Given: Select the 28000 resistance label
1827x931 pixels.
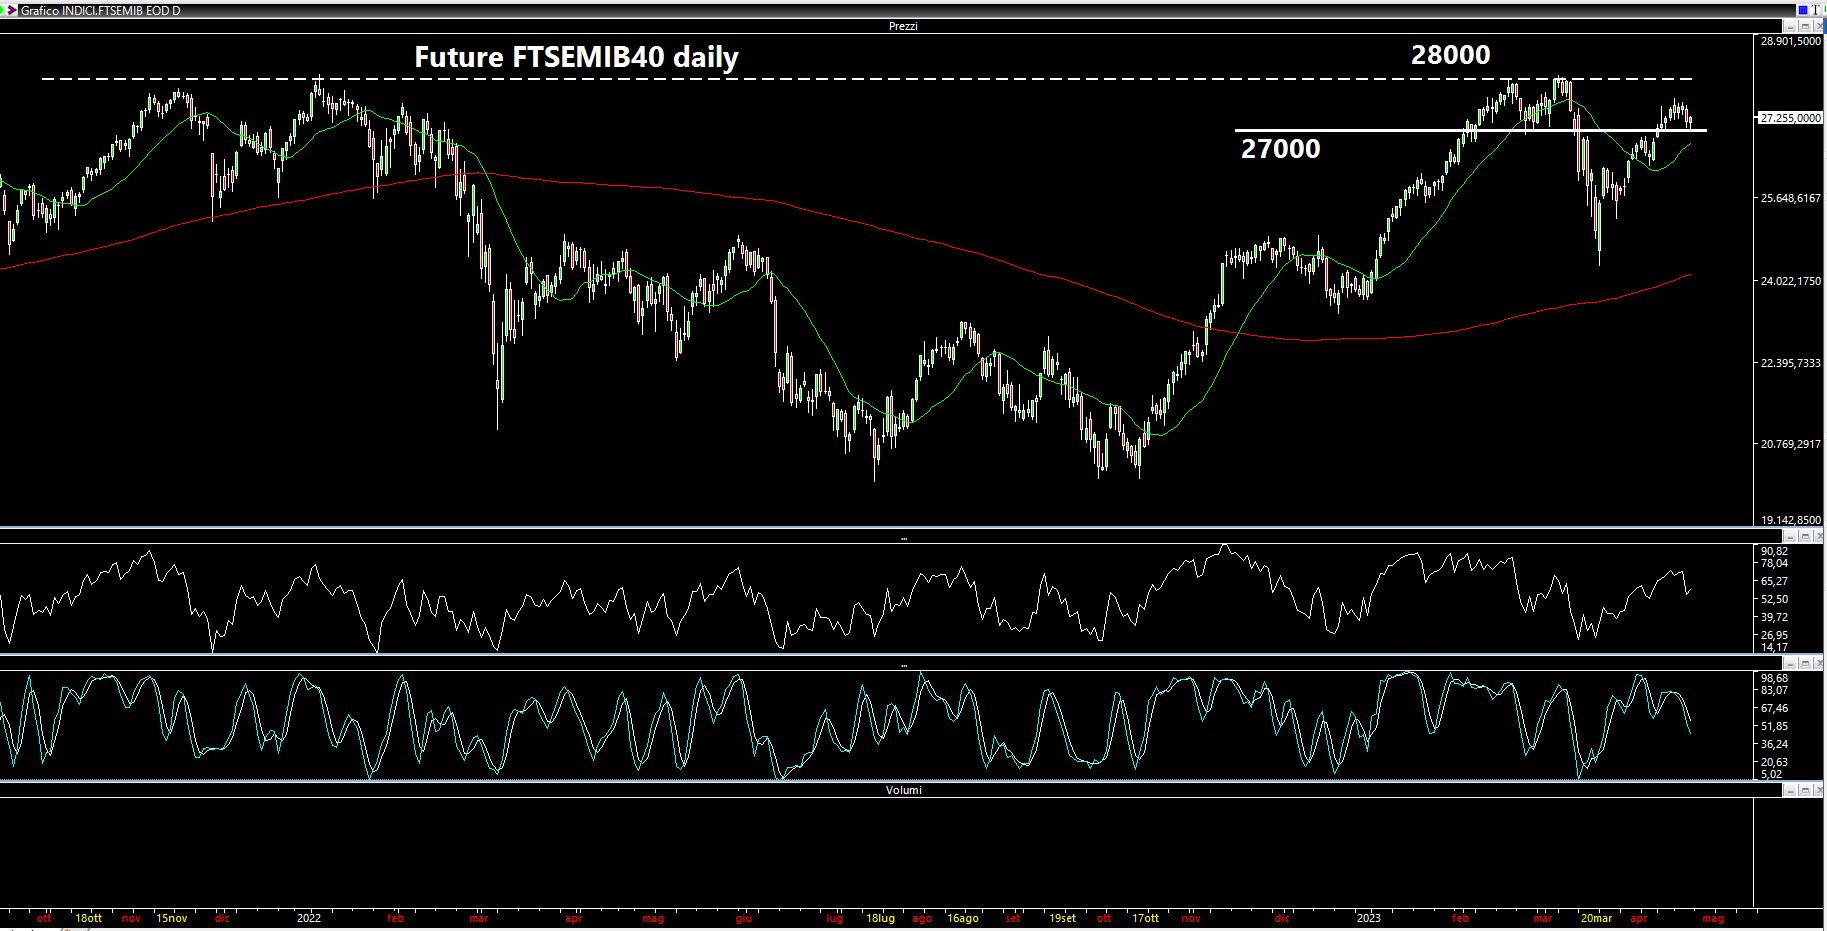Looking at the screenshot, I should [x=1450, y=55].
